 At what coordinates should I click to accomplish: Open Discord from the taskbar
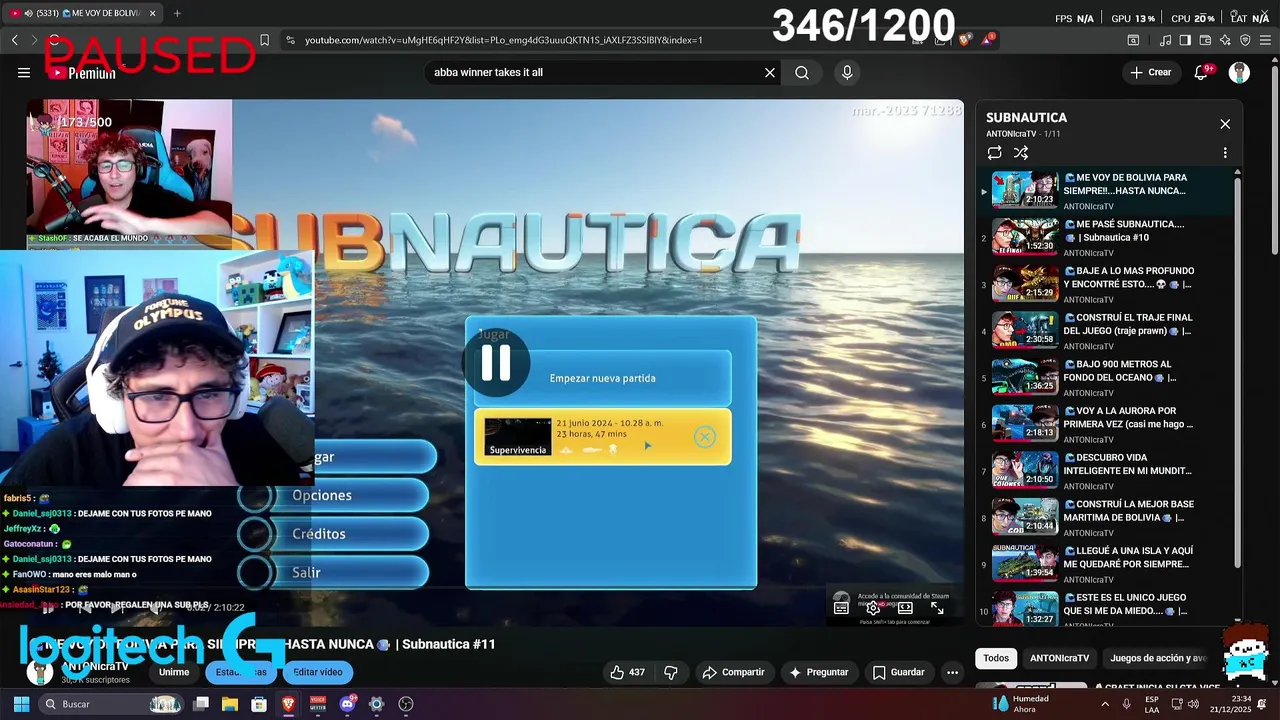[x=347, y=704]
